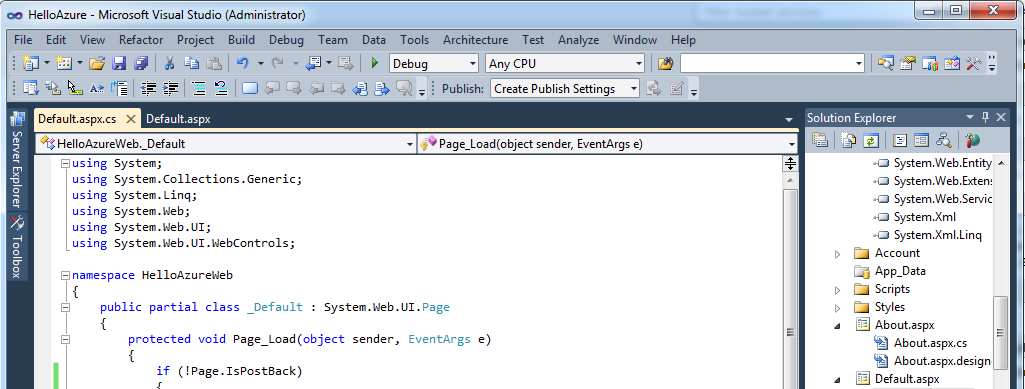
Task: Collapse the using directives region
Action: pyautogui.click(x=65, y=163)
